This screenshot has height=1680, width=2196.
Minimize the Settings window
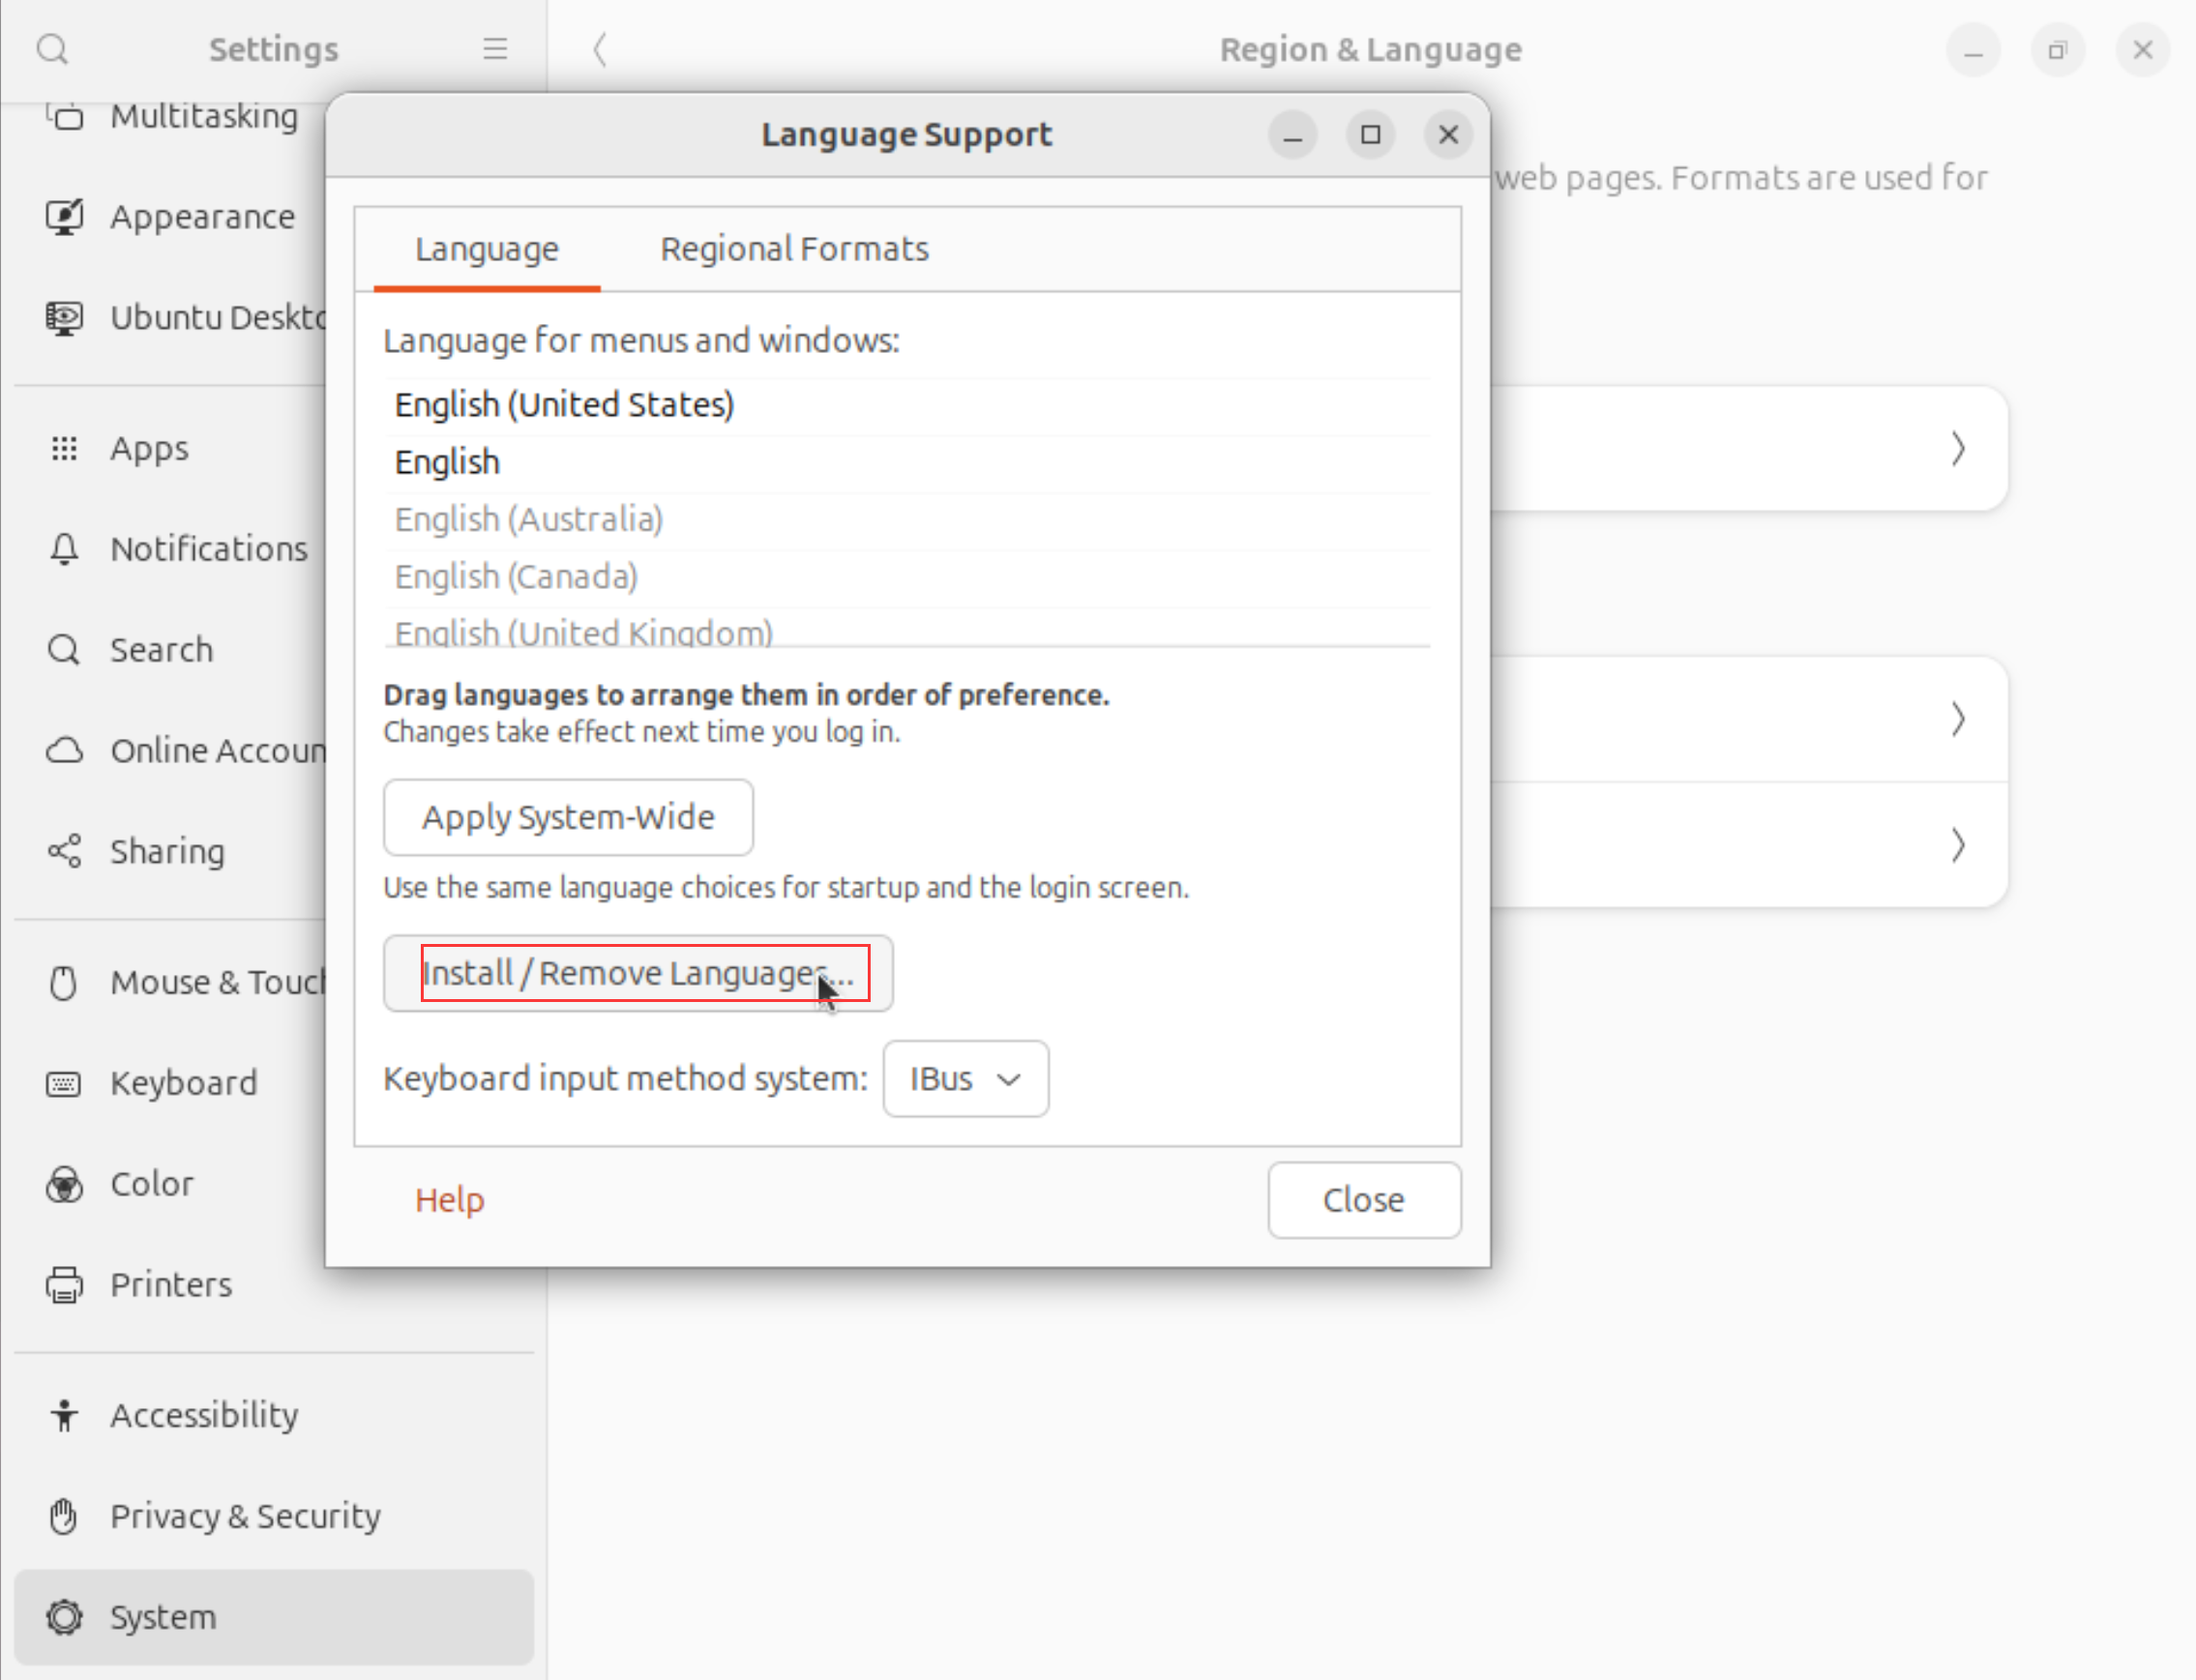coord(1973,50)
